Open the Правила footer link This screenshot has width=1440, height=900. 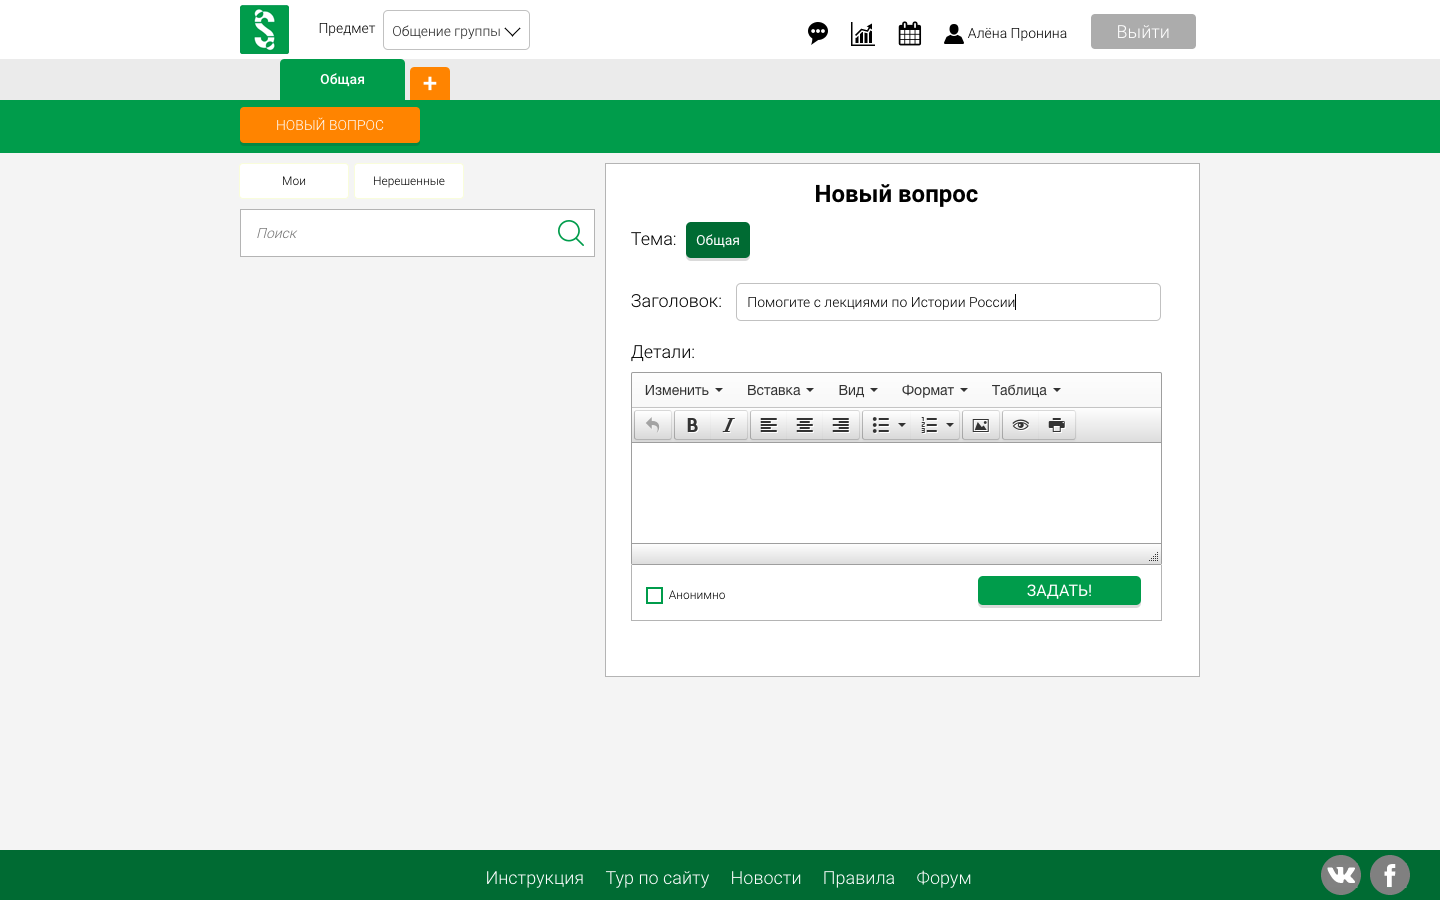tap(858, 877)
